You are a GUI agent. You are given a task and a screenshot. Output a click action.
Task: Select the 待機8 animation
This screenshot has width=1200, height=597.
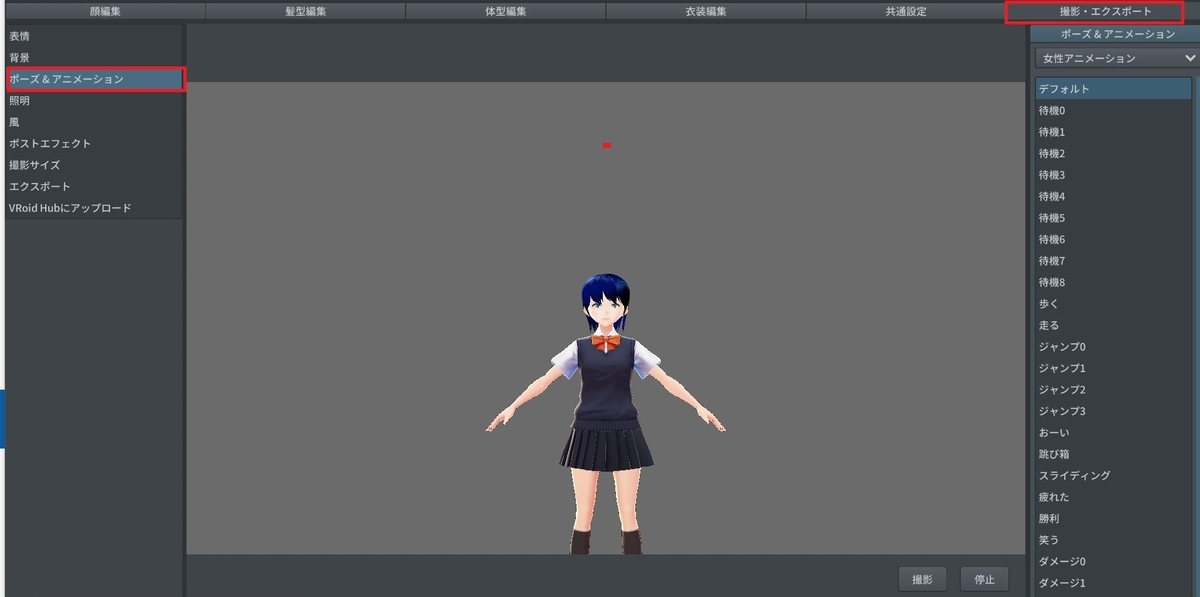[x=1115, y=283]
